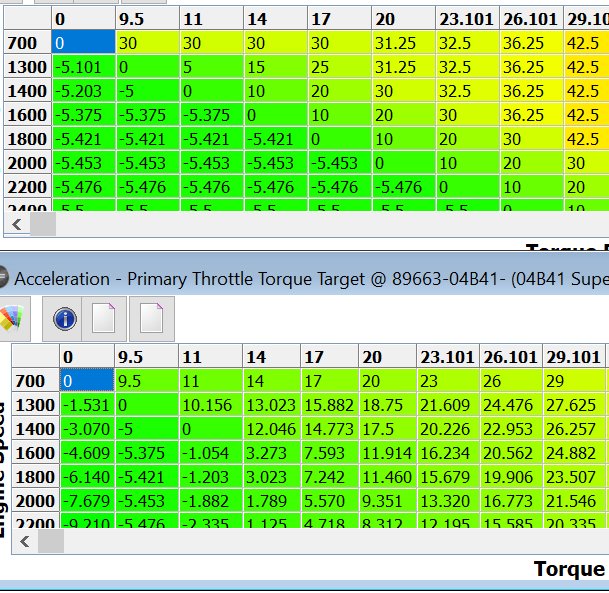Click the 36.25 cell in the upper table's 1600 row
609x593 pixels.
pyautogui.click(x=531, y=115)
